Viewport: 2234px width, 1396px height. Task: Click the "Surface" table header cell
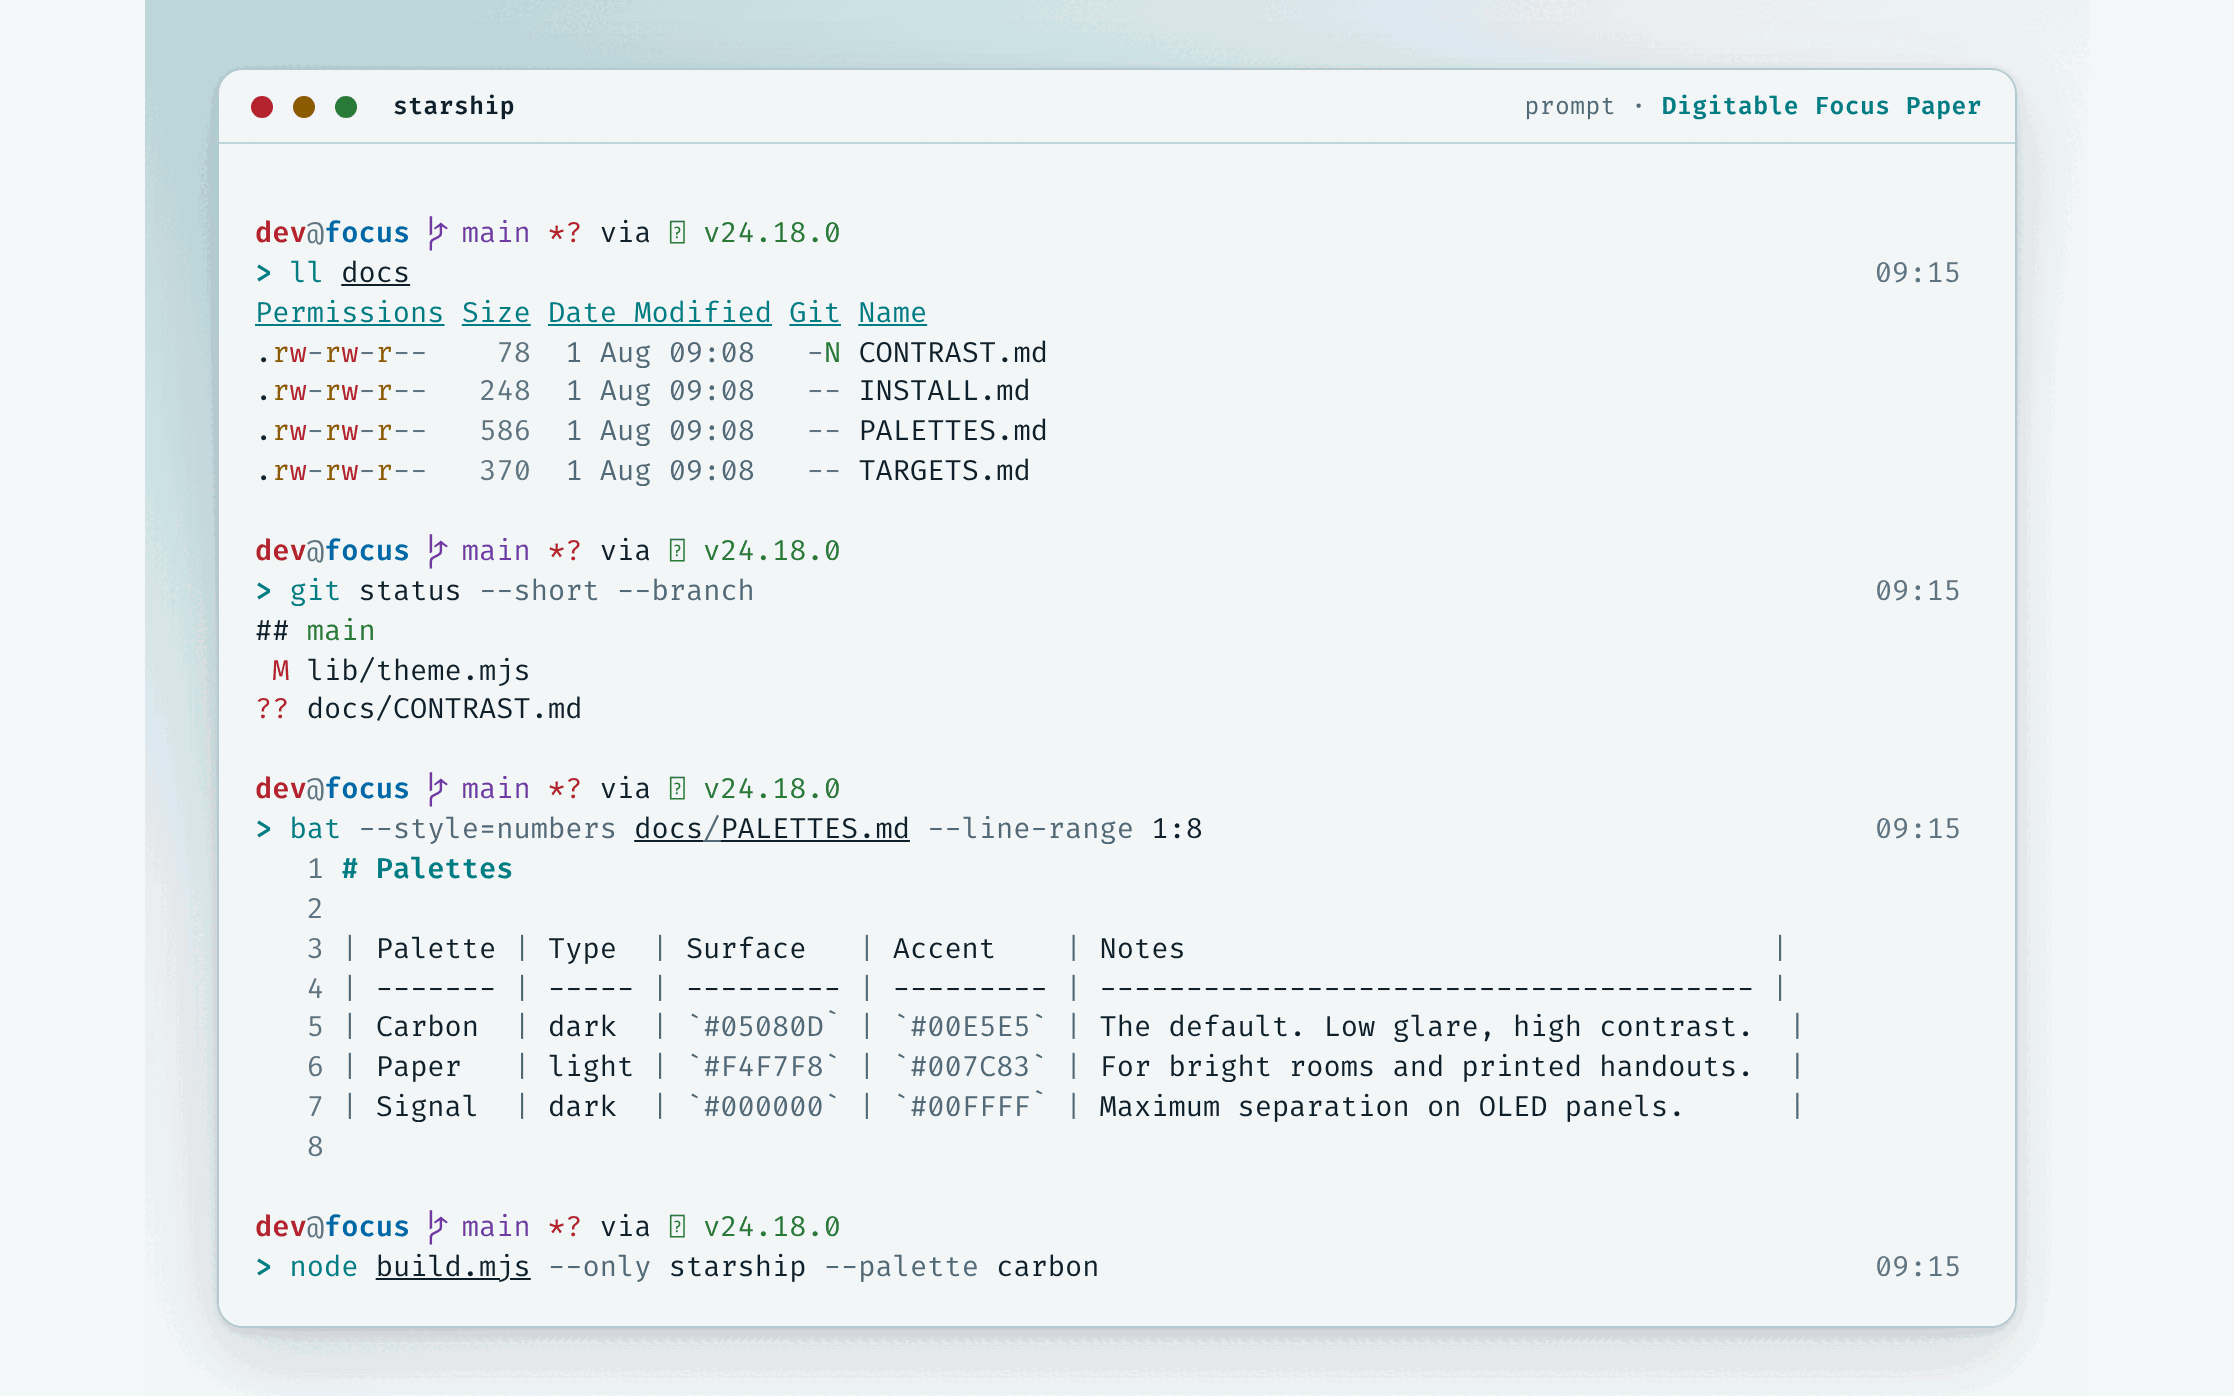(x=746, y=949)
